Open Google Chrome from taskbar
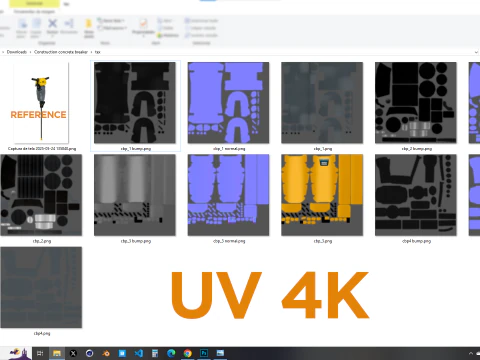This screenshot has height=360, width=480. [x=188, y=353]
